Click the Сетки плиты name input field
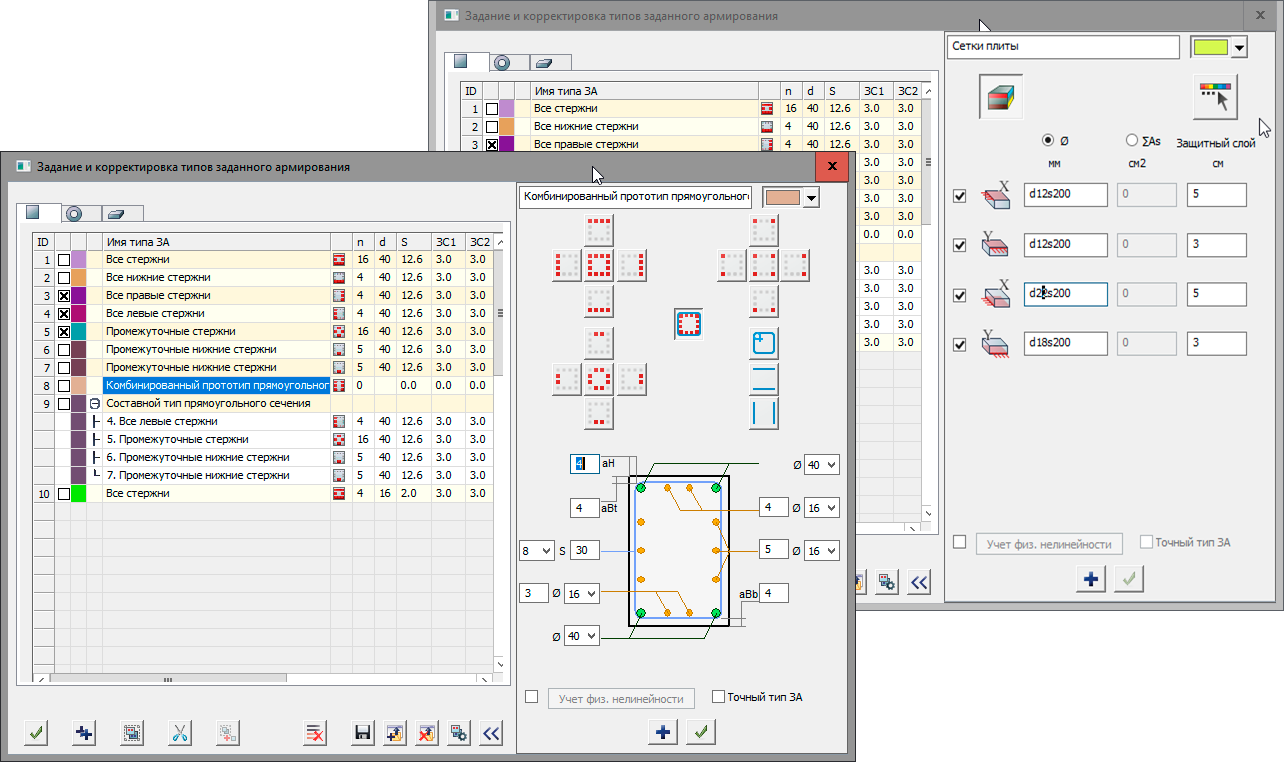The width and height of the screenshot is (1284, 762). coord(1063,47)
